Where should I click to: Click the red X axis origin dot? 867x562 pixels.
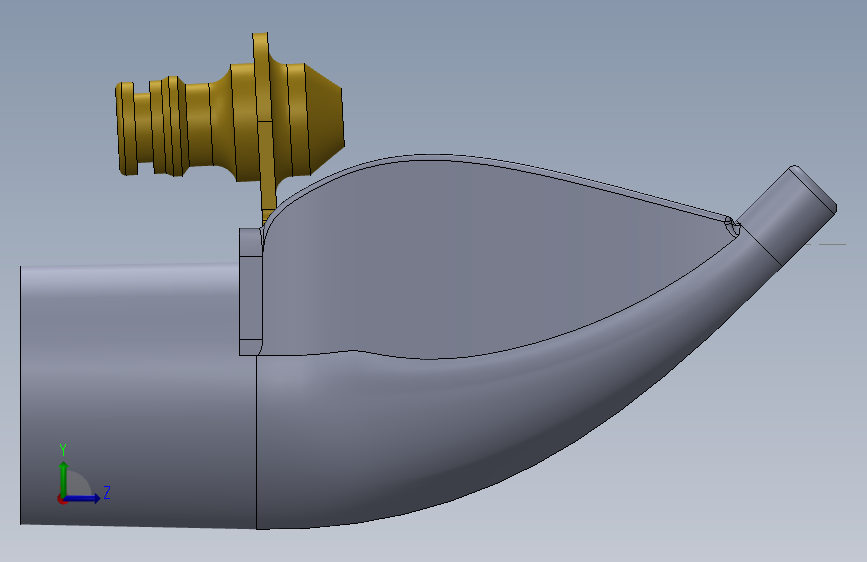[x=61, y=499]
